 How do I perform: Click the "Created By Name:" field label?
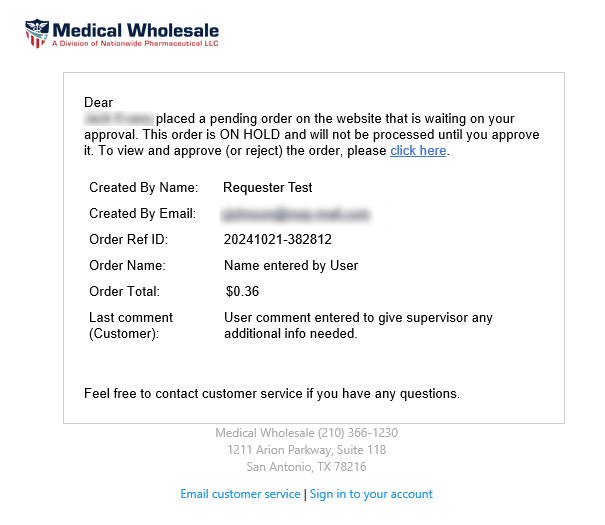tap(144, 188)
